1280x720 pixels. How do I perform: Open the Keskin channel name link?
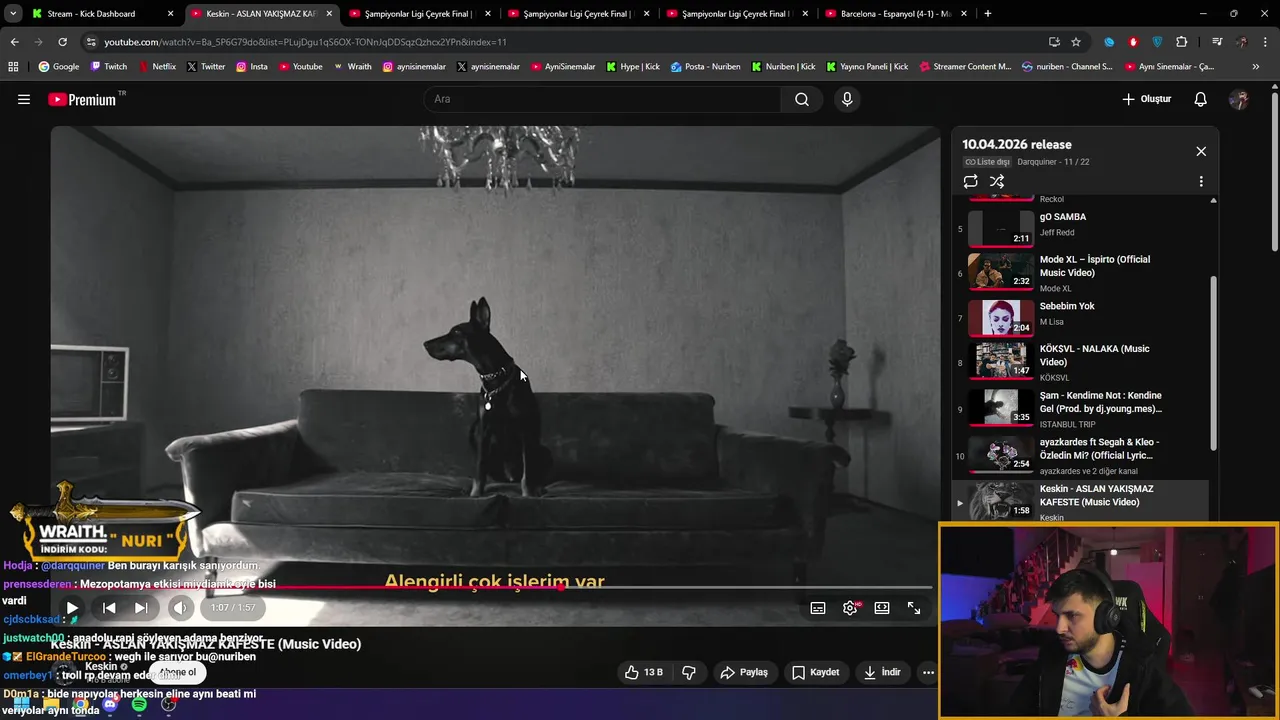coord(101,666)
